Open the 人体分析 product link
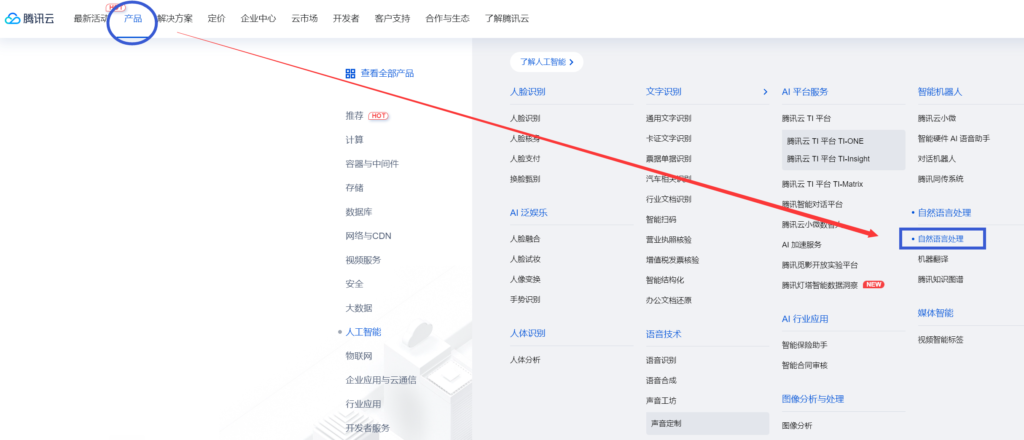The width and height of the screenshot is (1024, 440). tap(525, 360)
